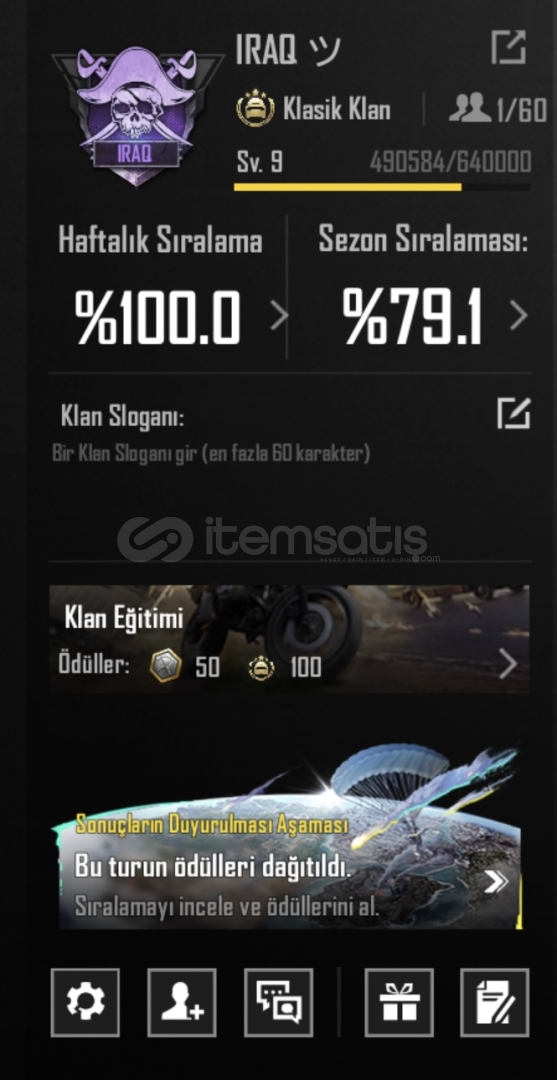557x1080 pixels.
Task: Open the clan members 1/60 icon
Action: pyautogui.click(x=470, y=108)
